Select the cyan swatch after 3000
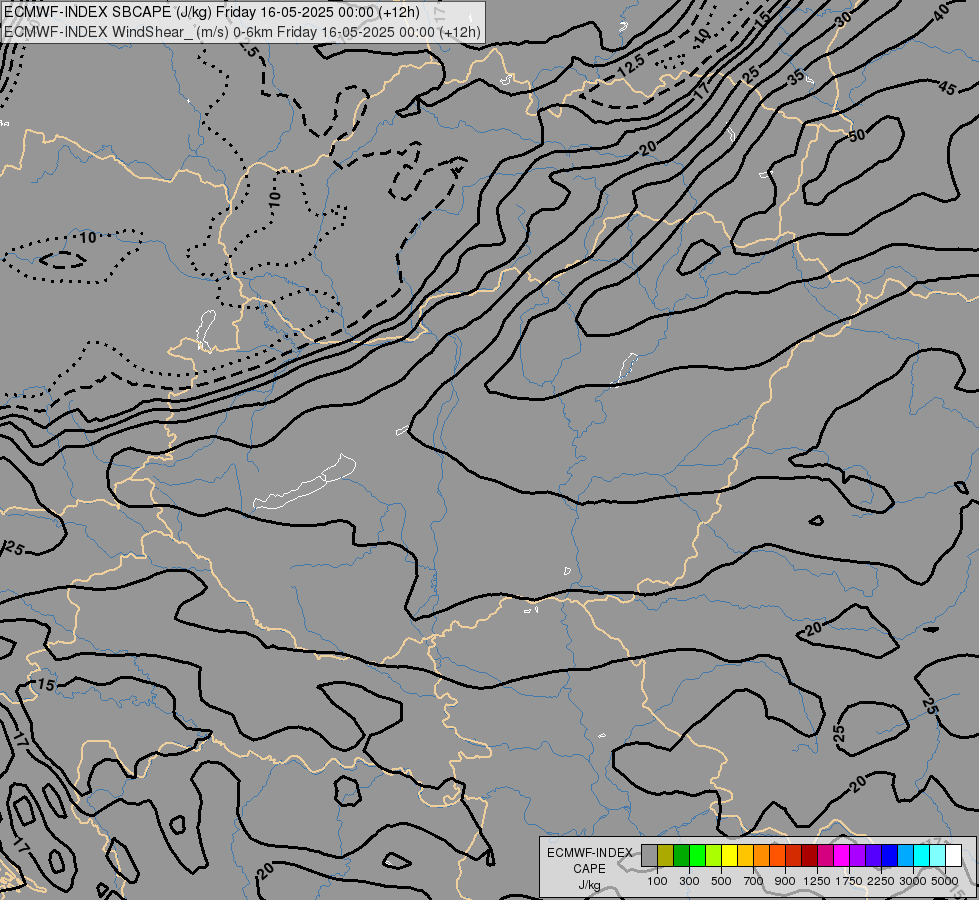This screenshot has height=900, width=979. pyautogui.click(x=921, y=855)
